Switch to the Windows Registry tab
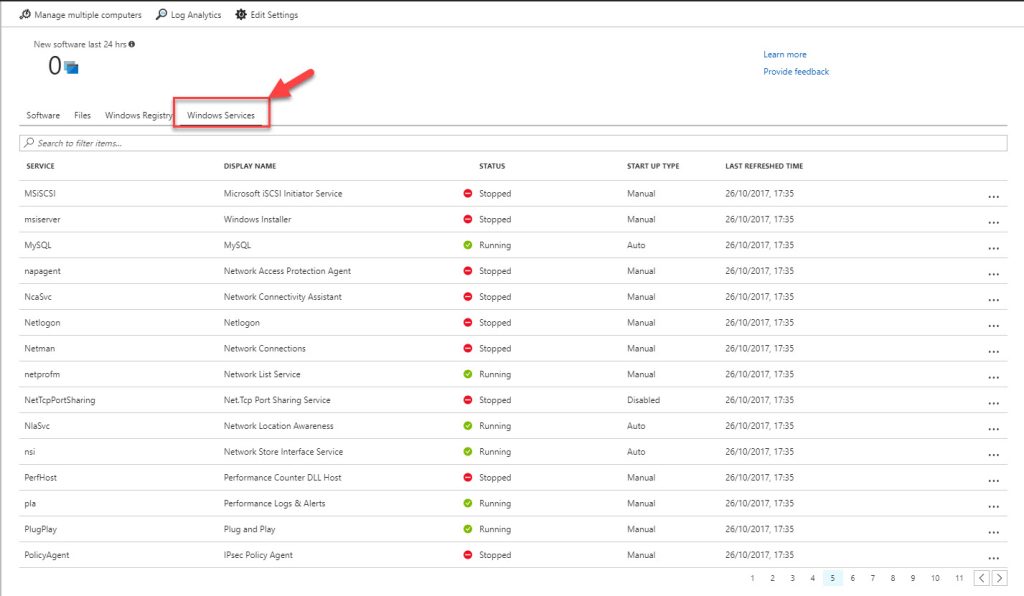 [x=138, y=114]
